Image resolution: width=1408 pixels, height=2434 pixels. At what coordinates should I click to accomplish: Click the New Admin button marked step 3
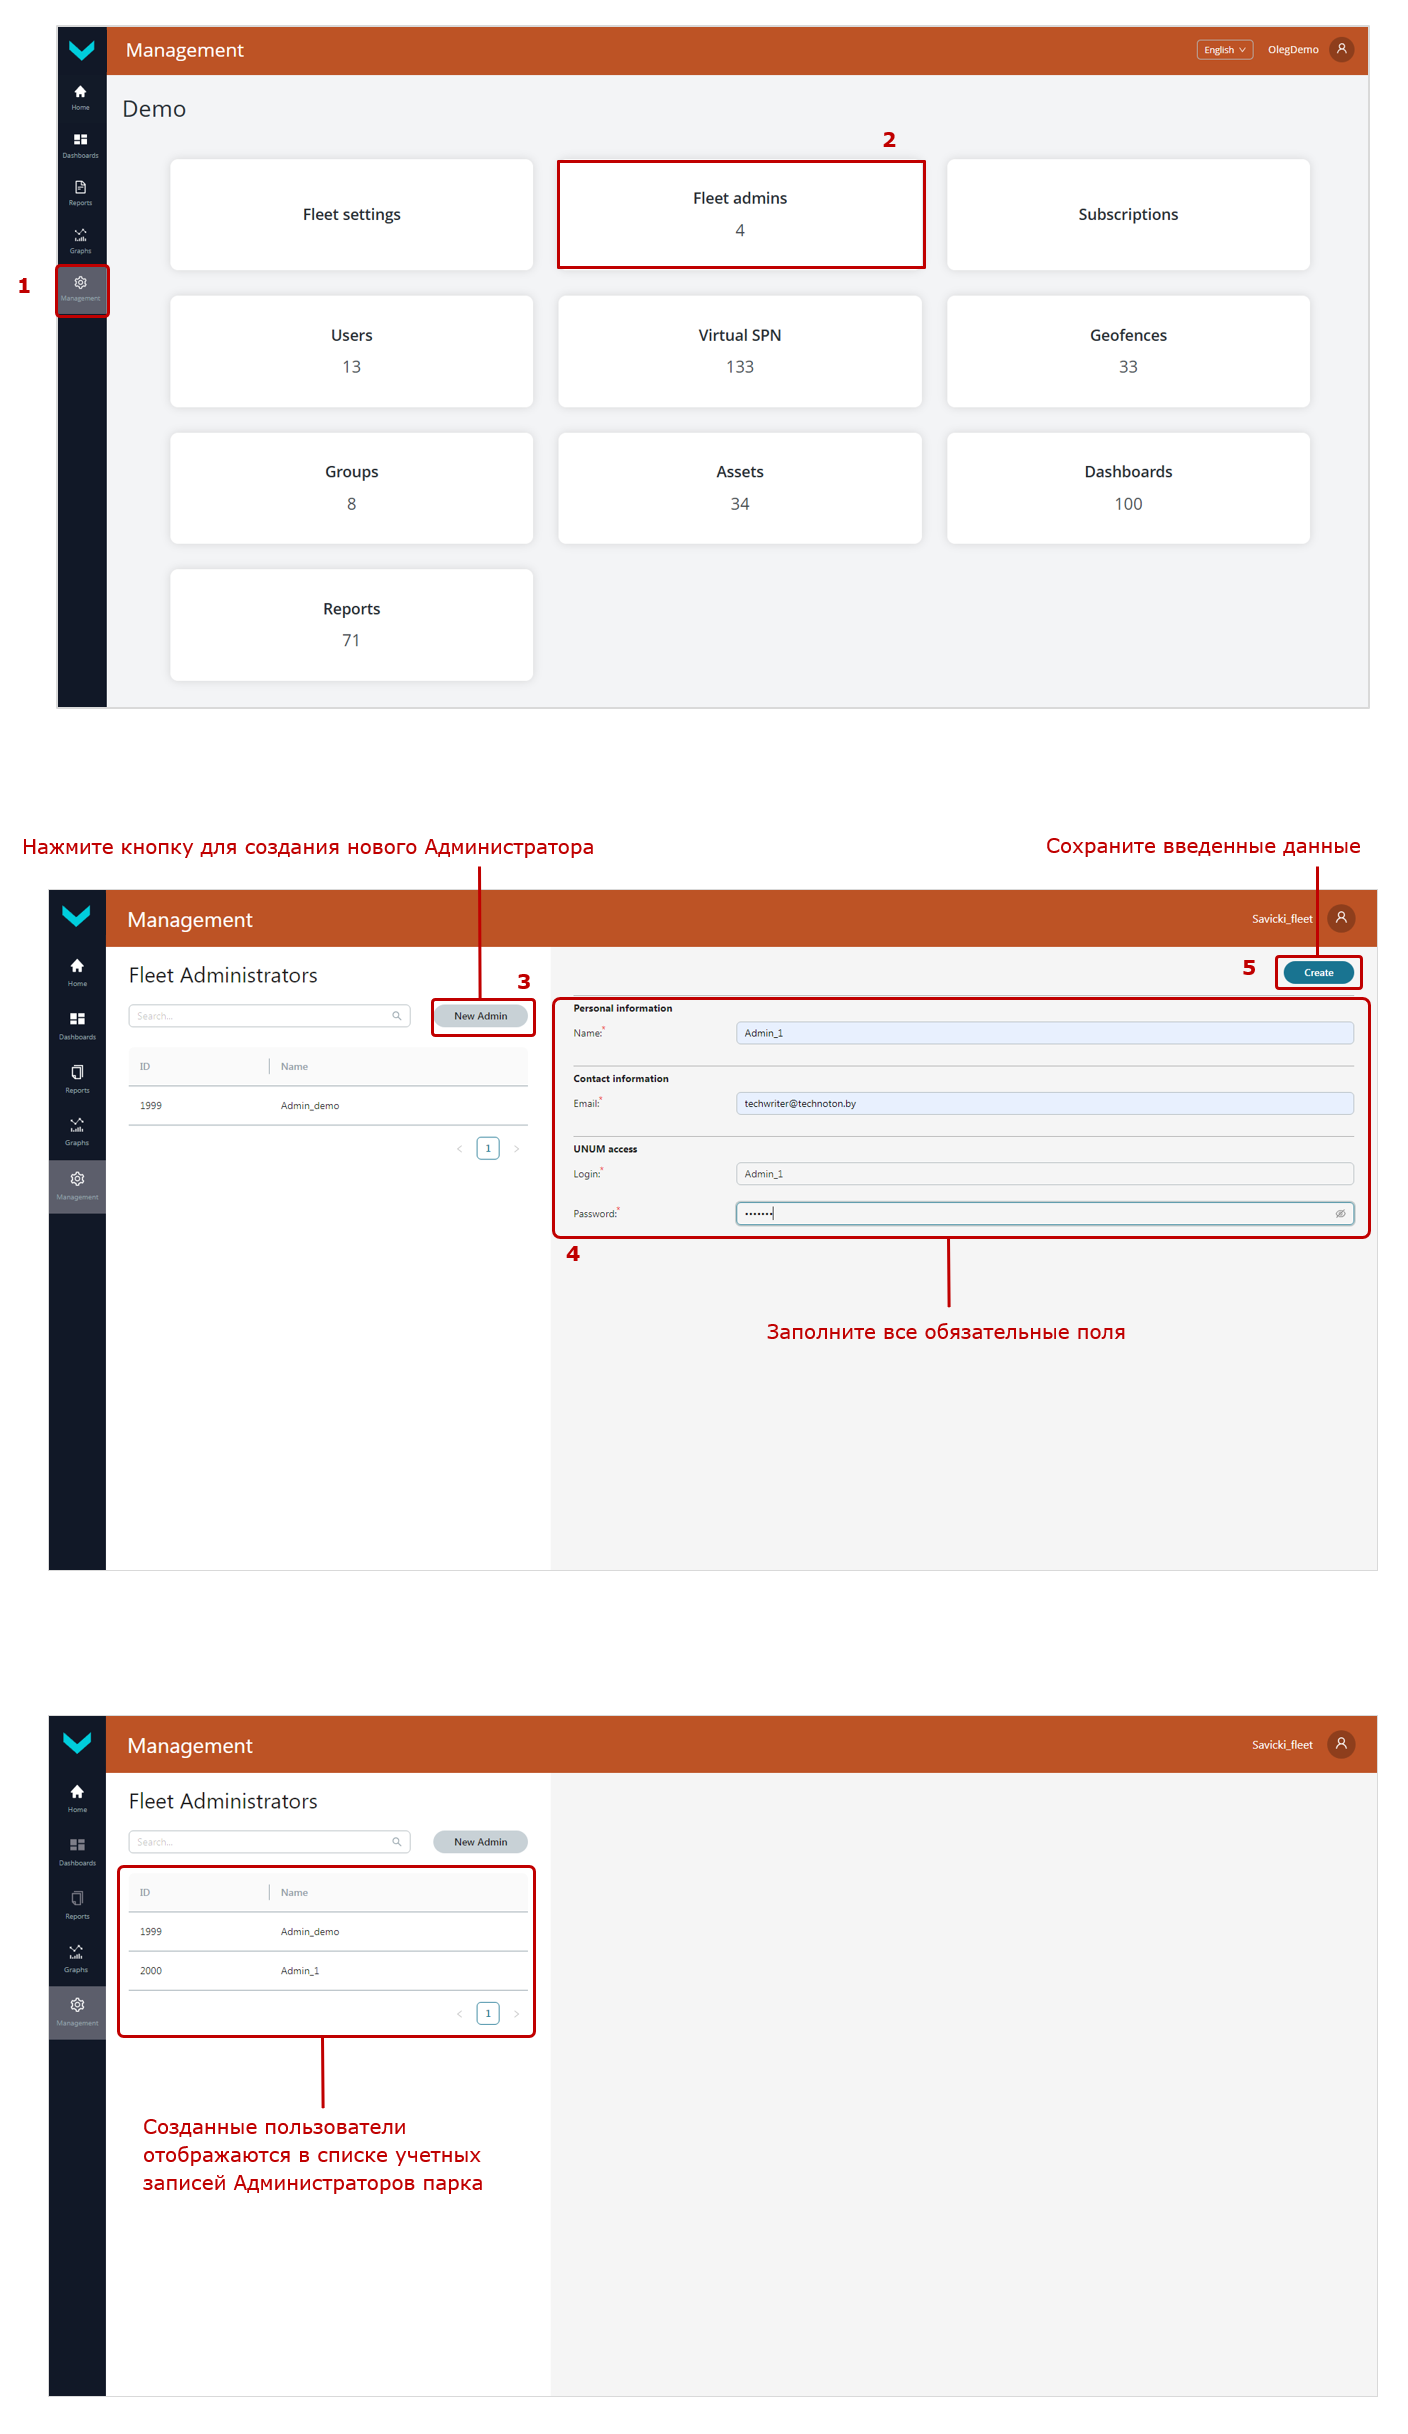[481, 1016]
